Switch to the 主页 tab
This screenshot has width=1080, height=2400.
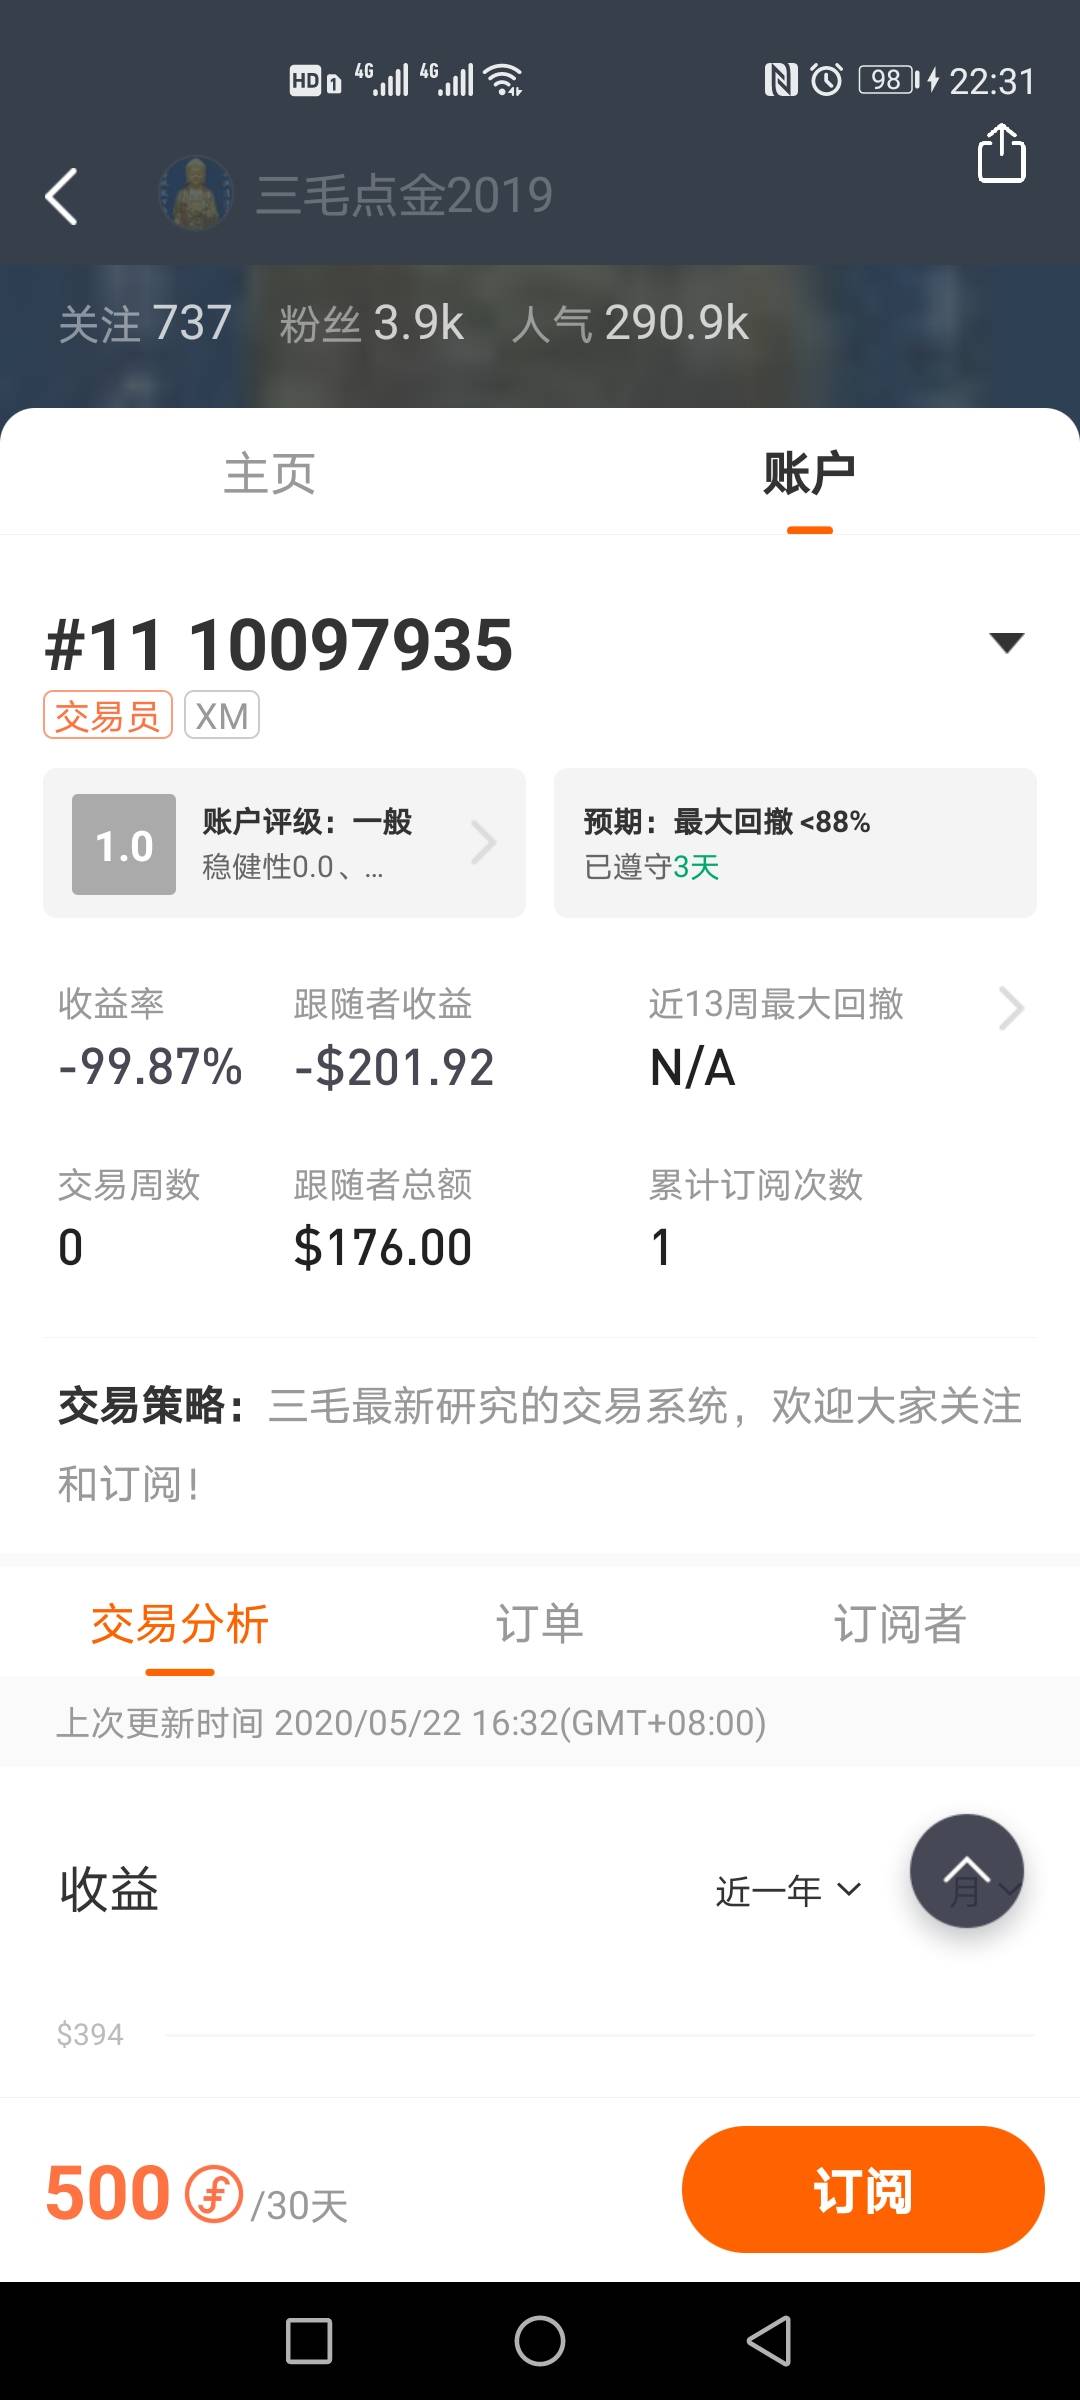point(270,474)
